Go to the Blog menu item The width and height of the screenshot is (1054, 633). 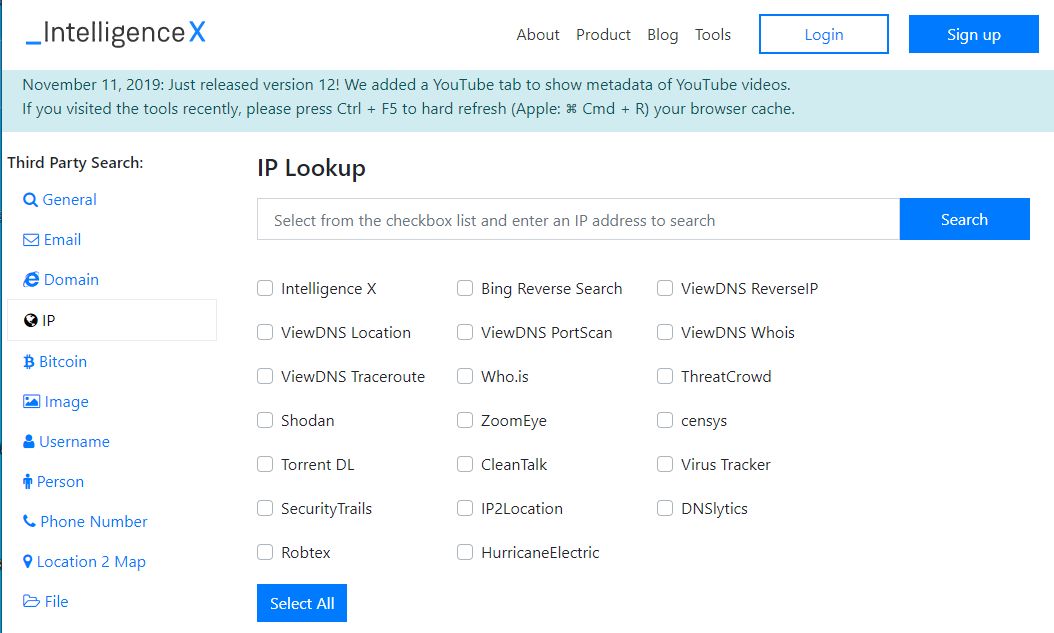point(662,35)
